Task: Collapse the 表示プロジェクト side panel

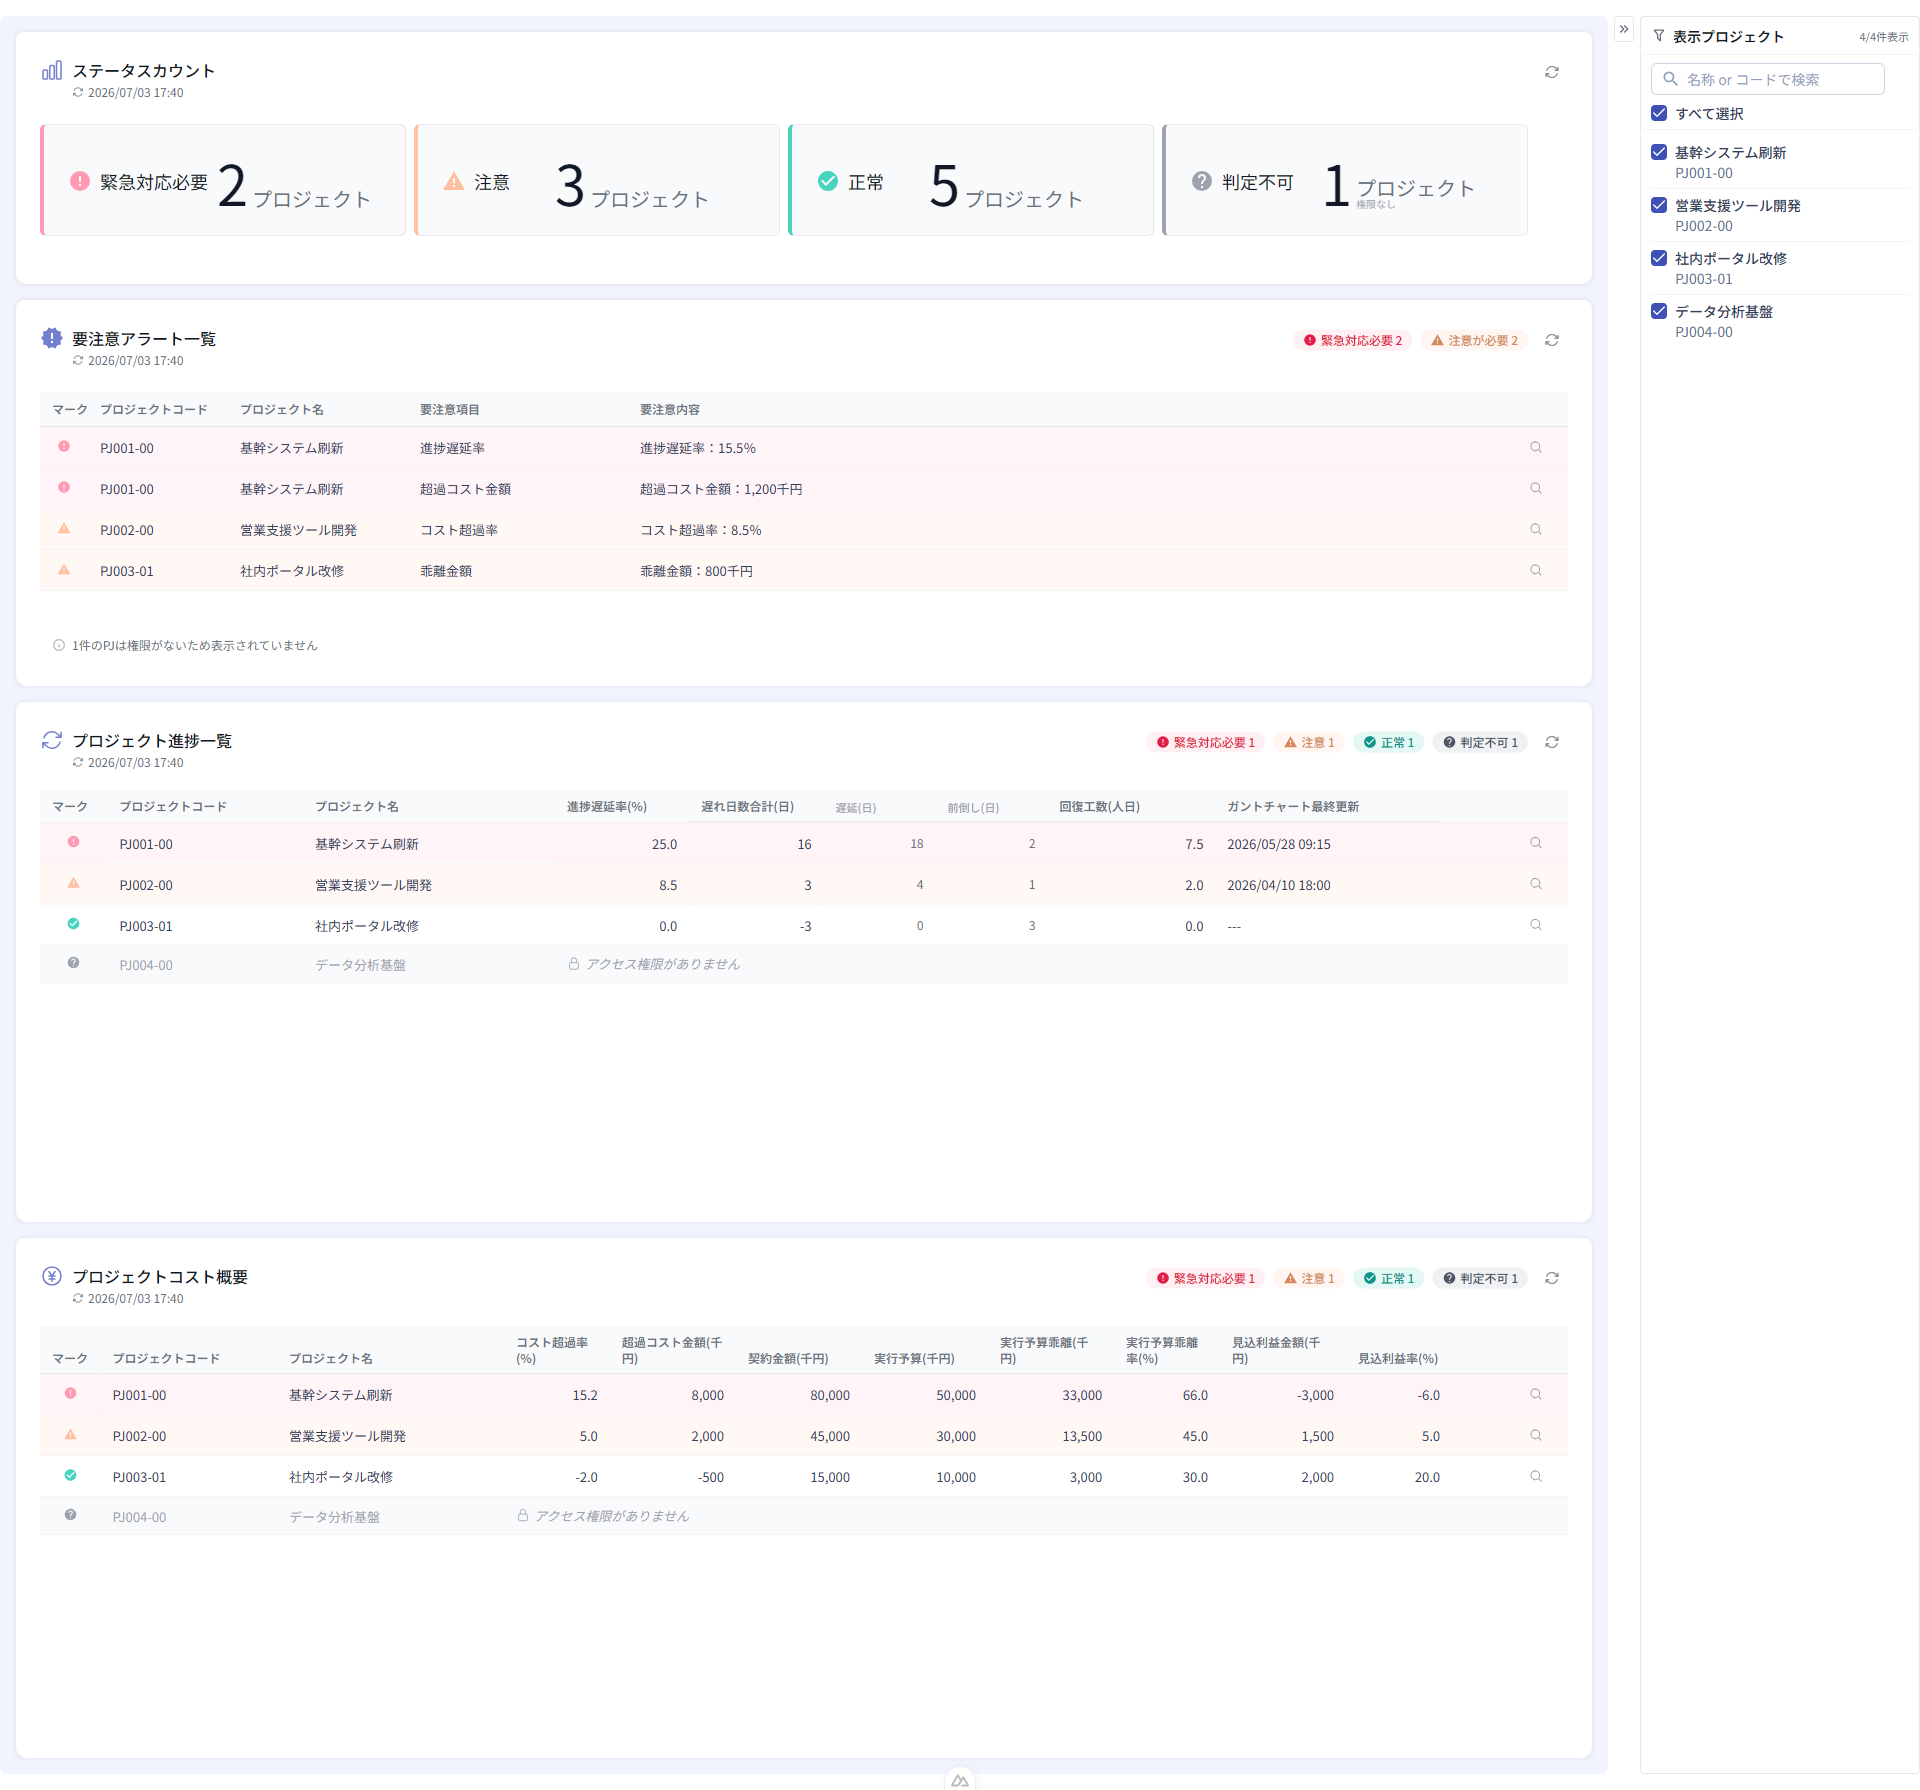Action: pos(1624,29)
